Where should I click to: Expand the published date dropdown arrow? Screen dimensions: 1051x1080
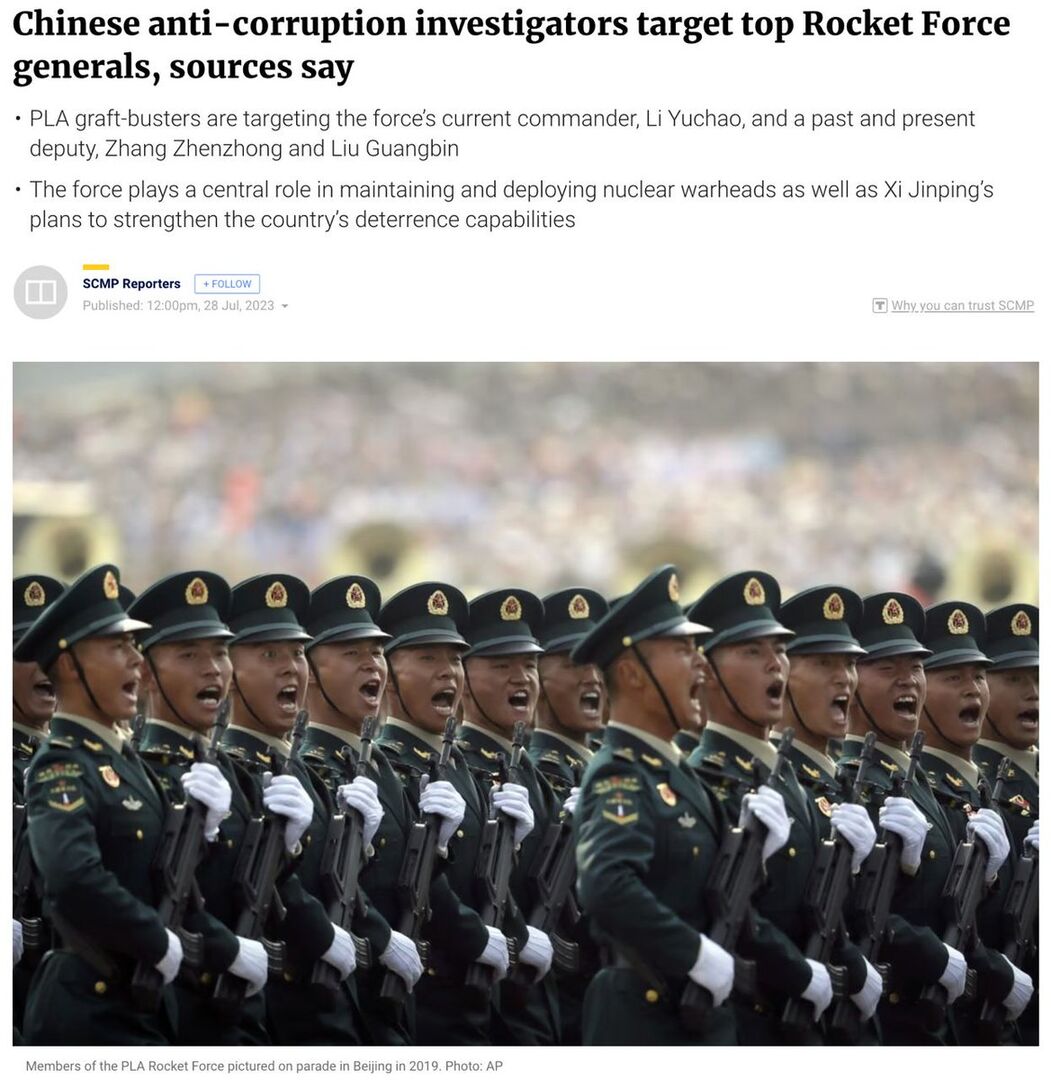(284, 306)
